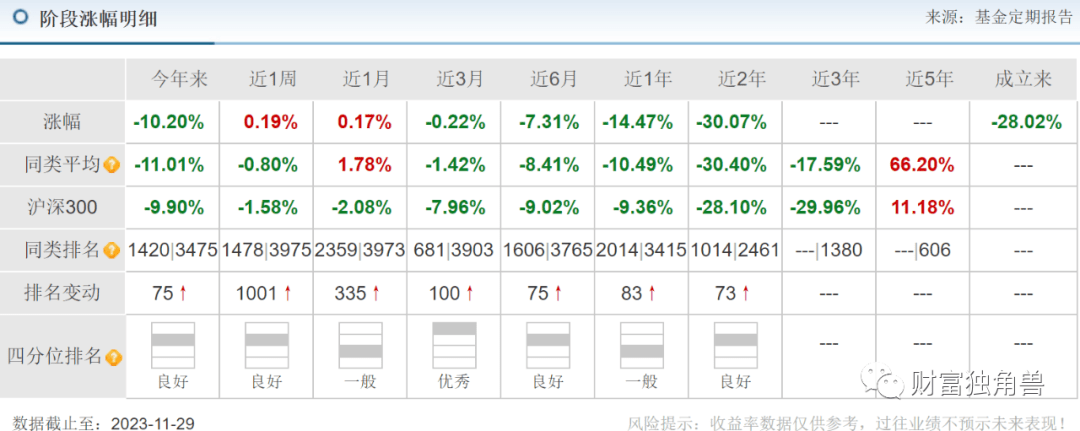Image resolution: width=1080 pixels, height=431 pixels.
Task: Click rank change value 100
Action: [x=444, y=293]
